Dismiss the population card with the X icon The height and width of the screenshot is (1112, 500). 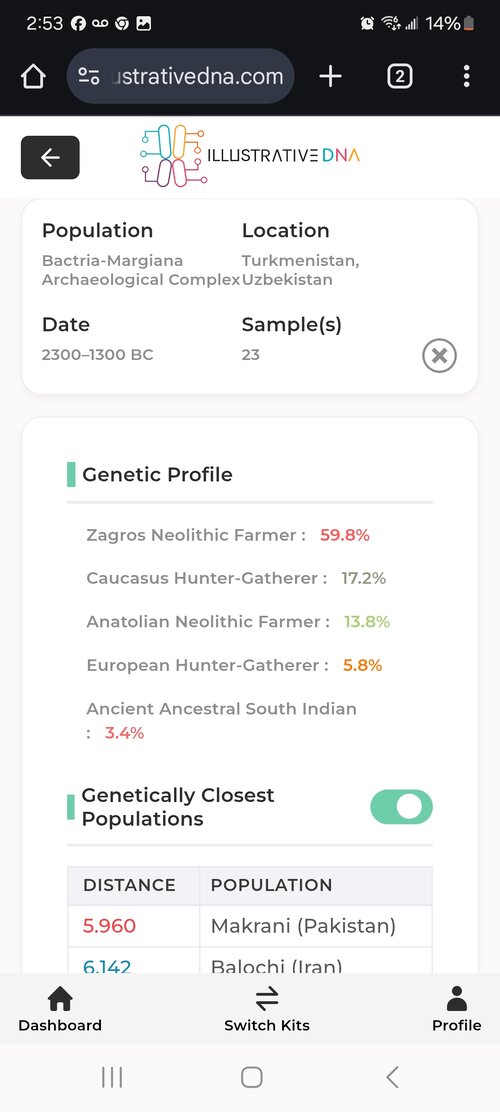[439, 356]
